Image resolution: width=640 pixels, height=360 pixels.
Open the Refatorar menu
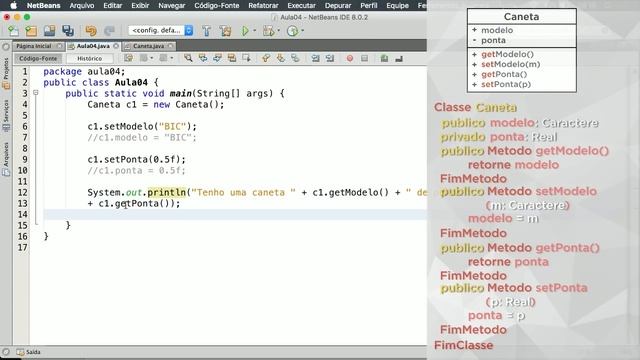263,5
